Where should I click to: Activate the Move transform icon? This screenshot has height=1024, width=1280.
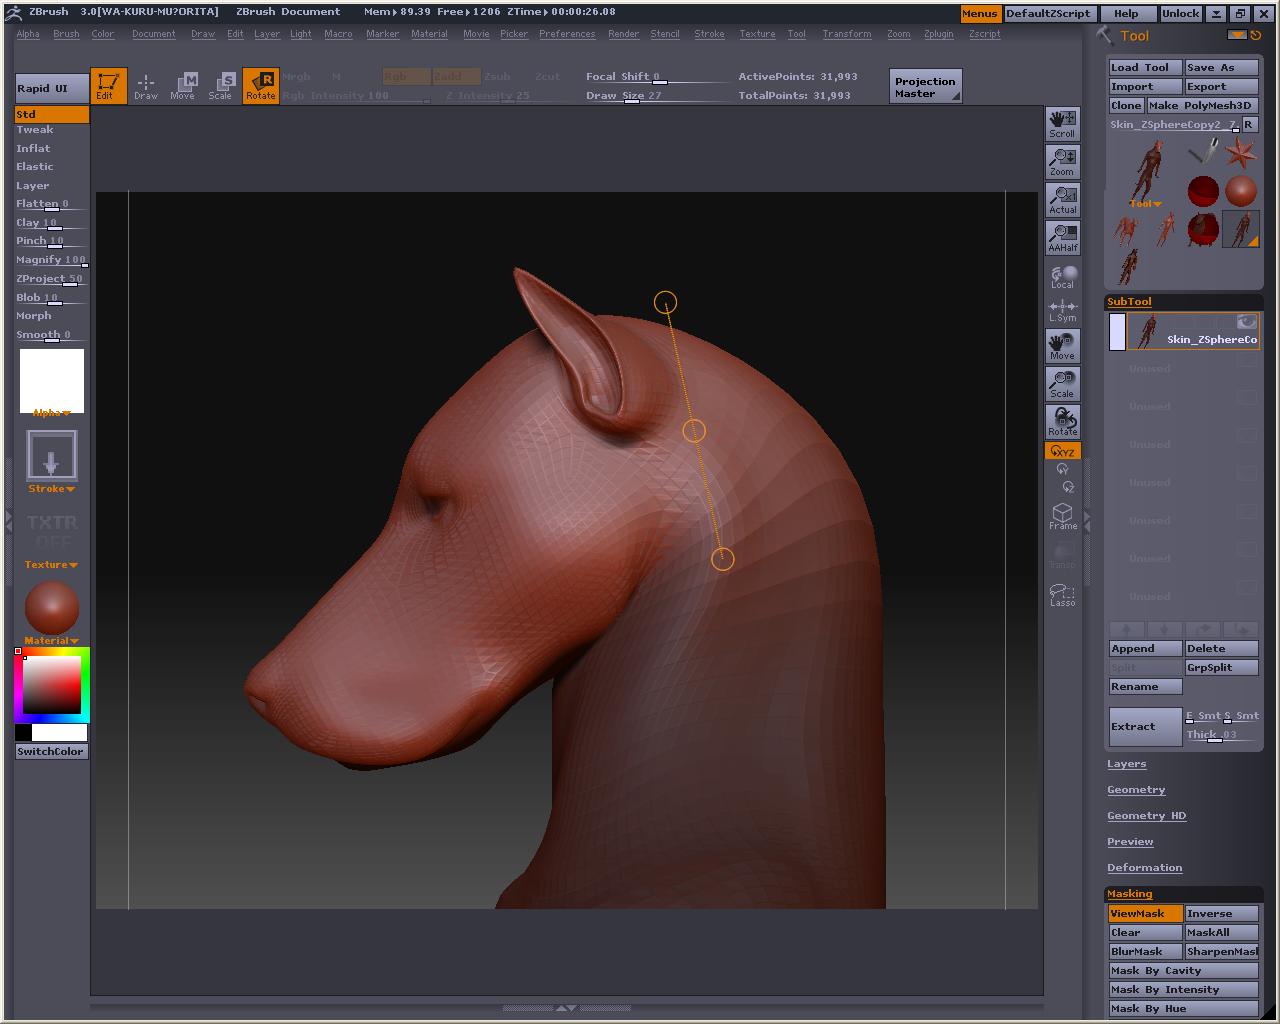(x=183, y=86)
